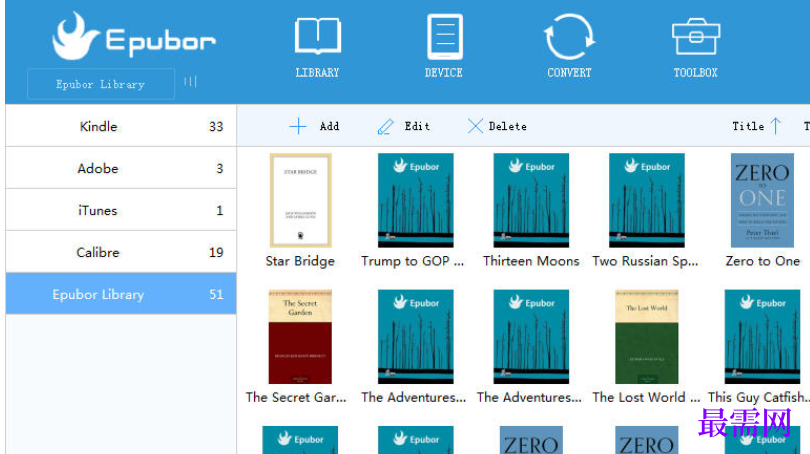This screenshot has width=810, height=454.
Task: Toggle title sort order arrow
Action: coord(775,126)
